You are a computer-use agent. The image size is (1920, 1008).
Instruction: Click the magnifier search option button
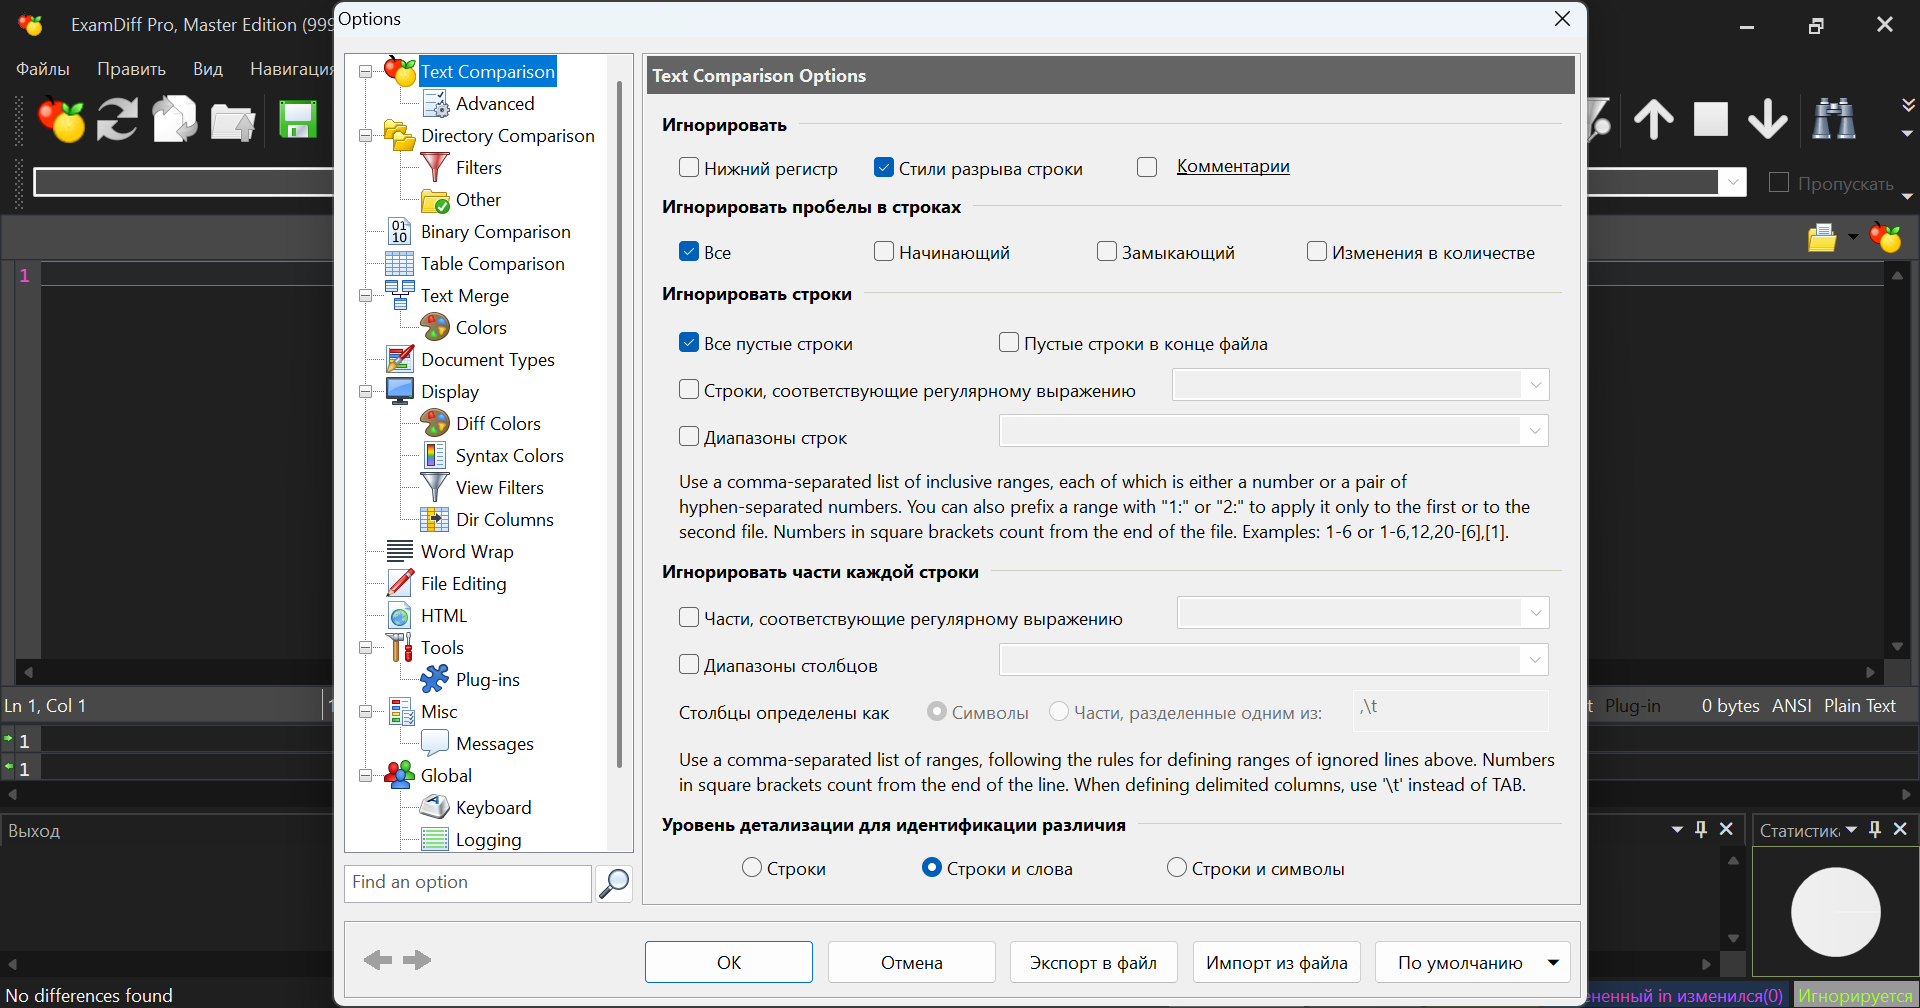click(613, 883)
